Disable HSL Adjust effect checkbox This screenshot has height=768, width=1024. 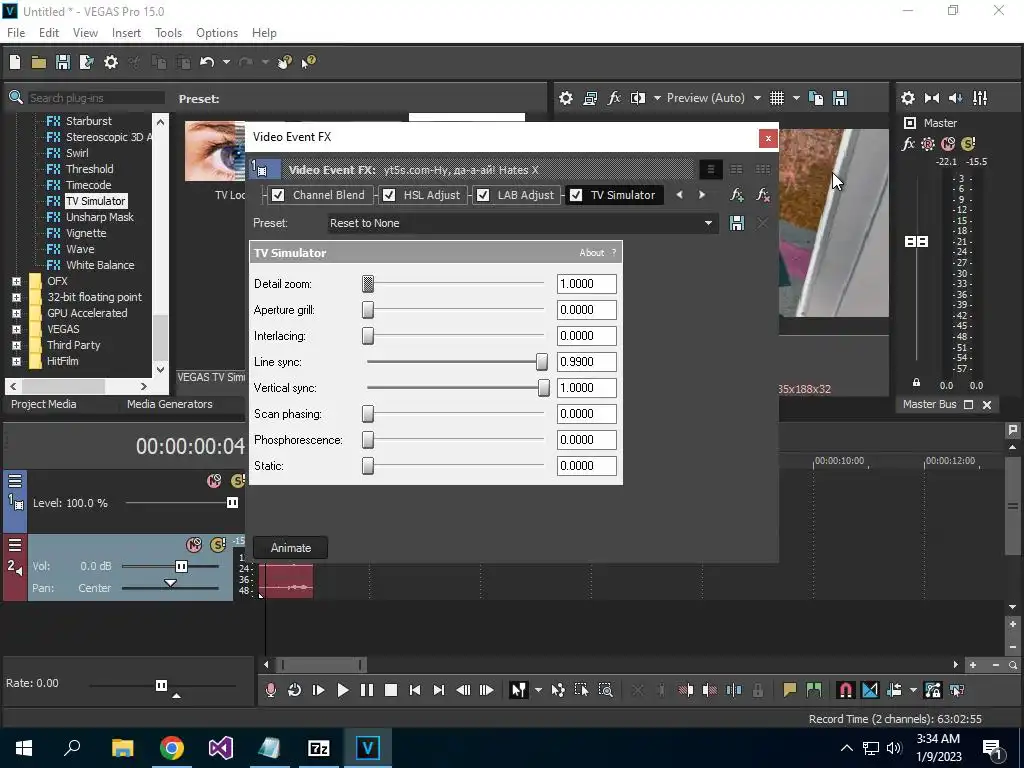(389, 195)
